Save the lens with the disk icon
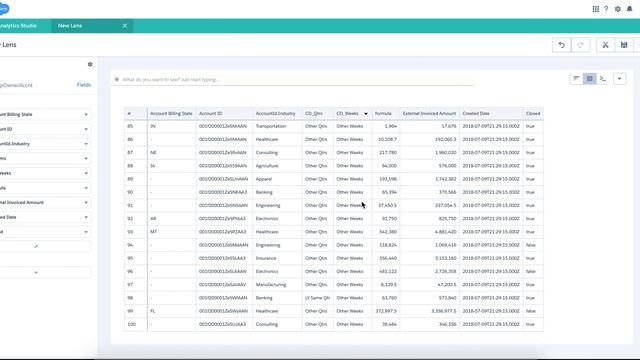This screenshot has height=360, width=640. [x=624, y=45]
